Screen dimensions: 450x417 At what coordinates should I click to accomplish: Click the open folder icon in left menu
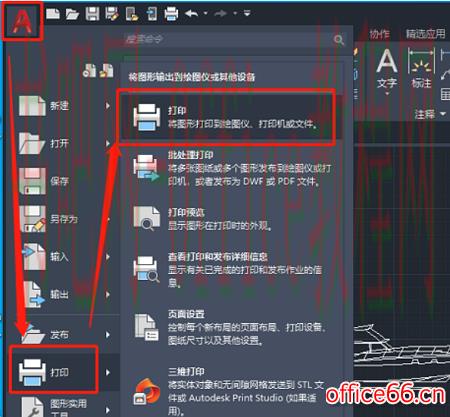pyautogui.click(x=32, y=144)
